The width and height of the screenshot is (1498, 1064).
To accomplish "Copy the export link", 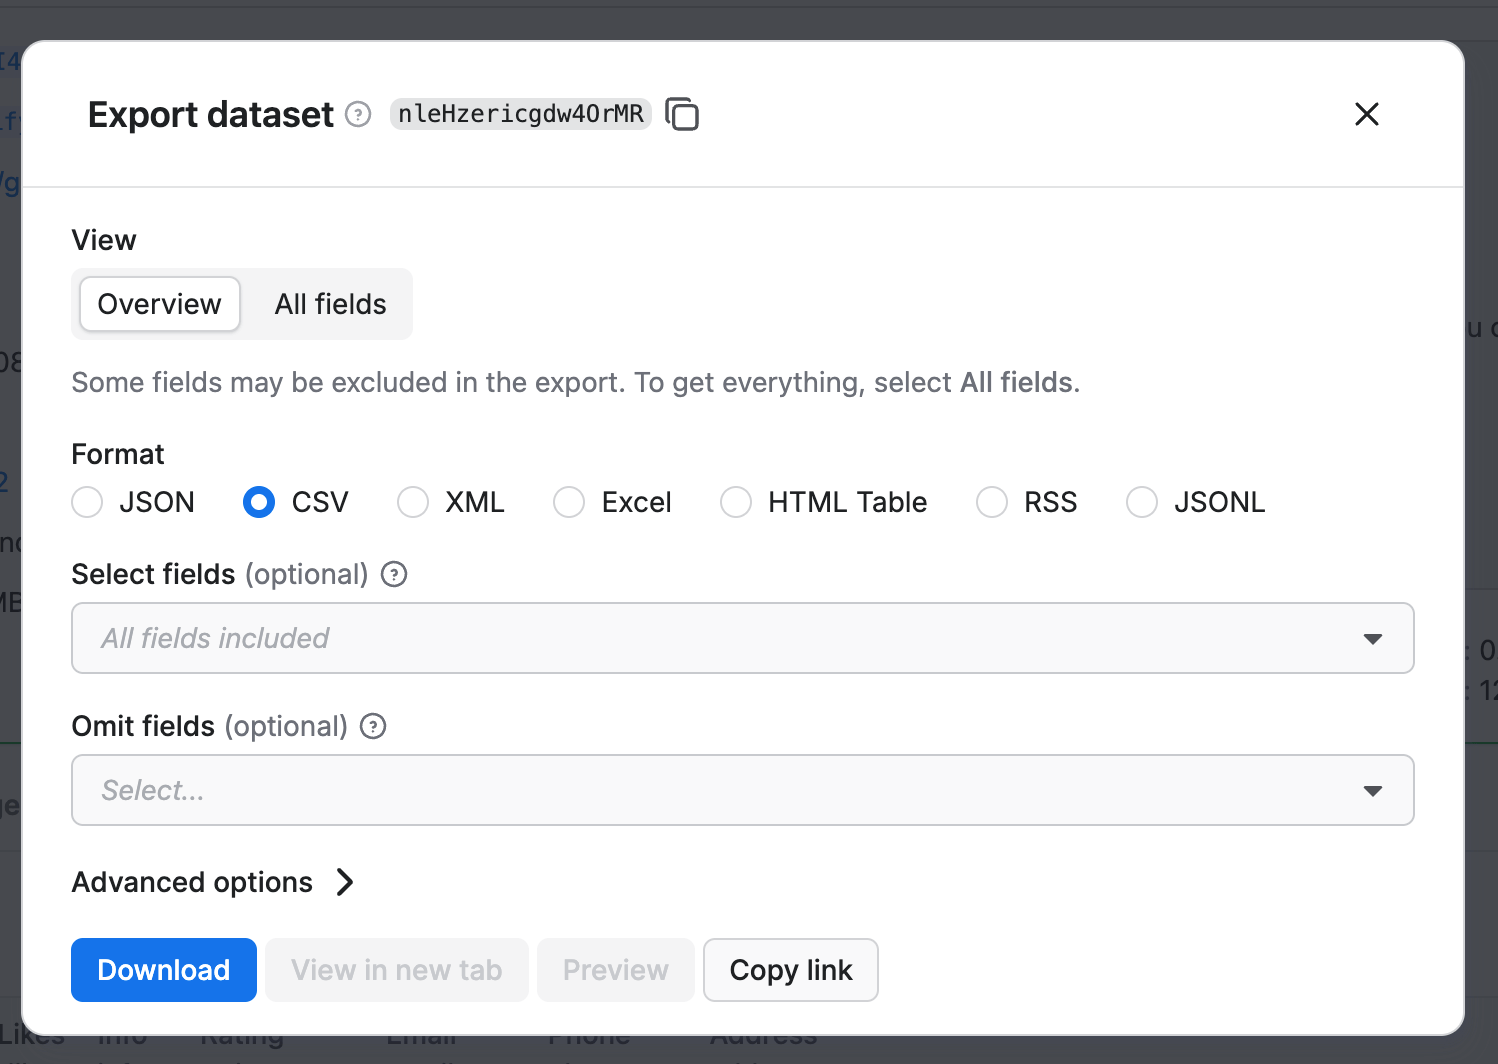I will (x=790, y=969).
